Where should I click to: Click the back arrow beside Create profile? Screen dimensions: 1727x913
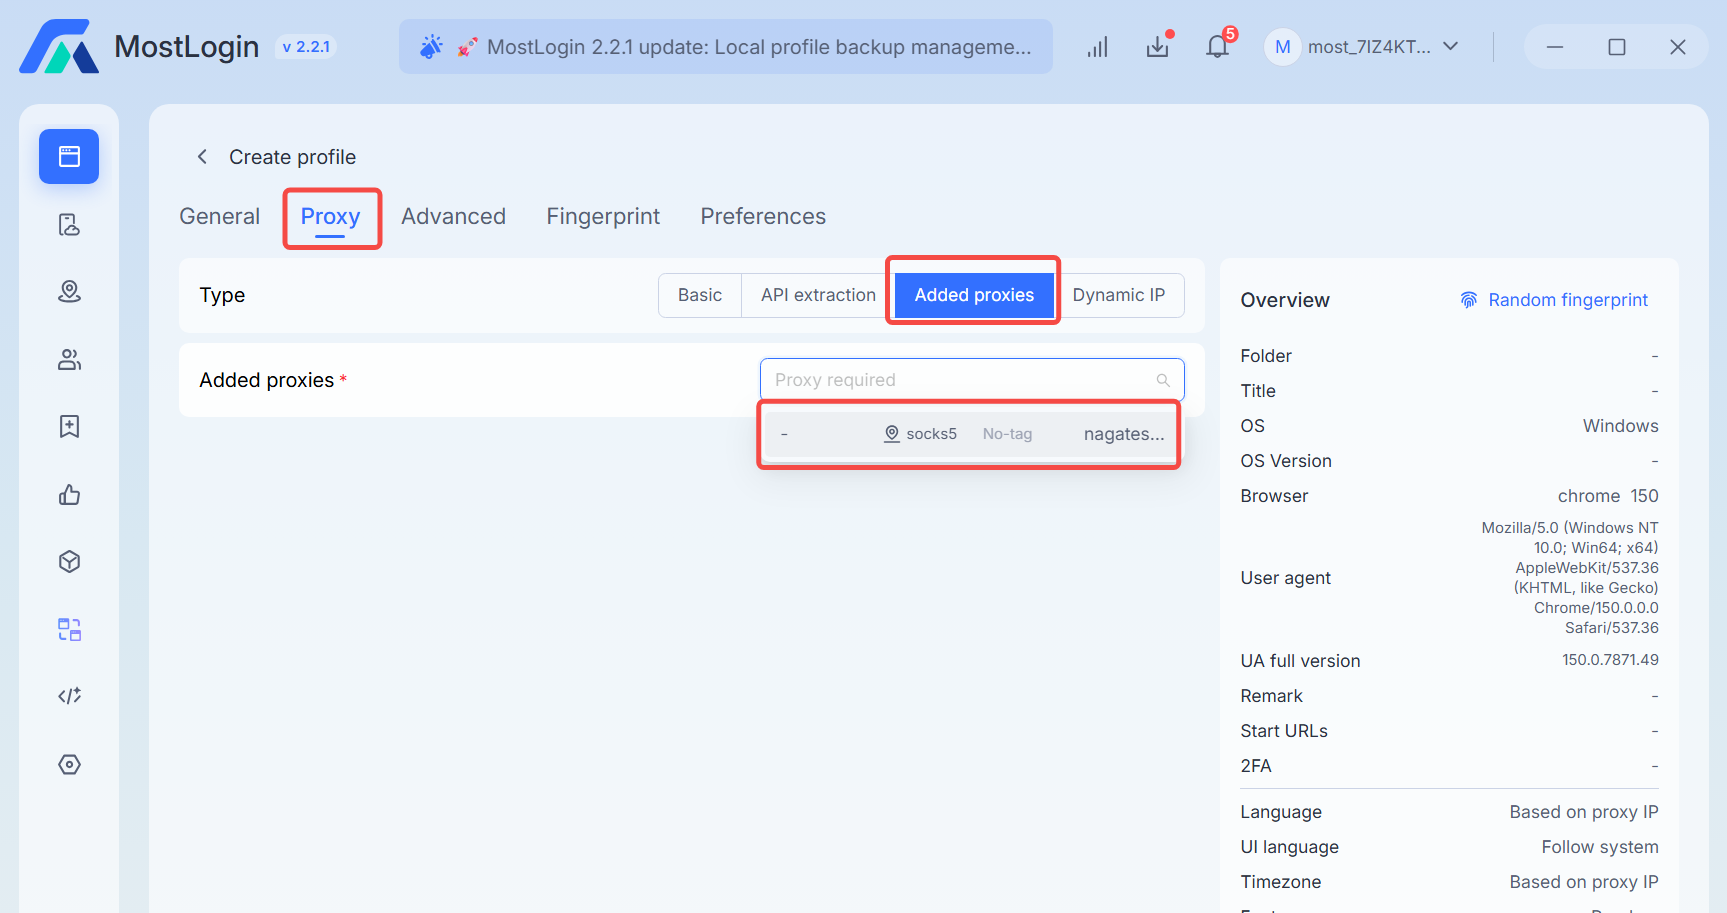click(202, 156)
